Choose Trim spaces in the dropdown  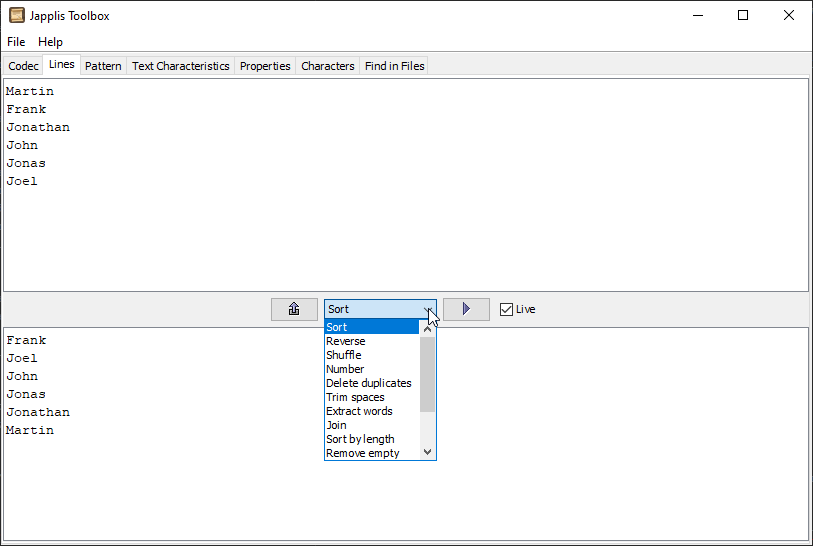(355, 397)
